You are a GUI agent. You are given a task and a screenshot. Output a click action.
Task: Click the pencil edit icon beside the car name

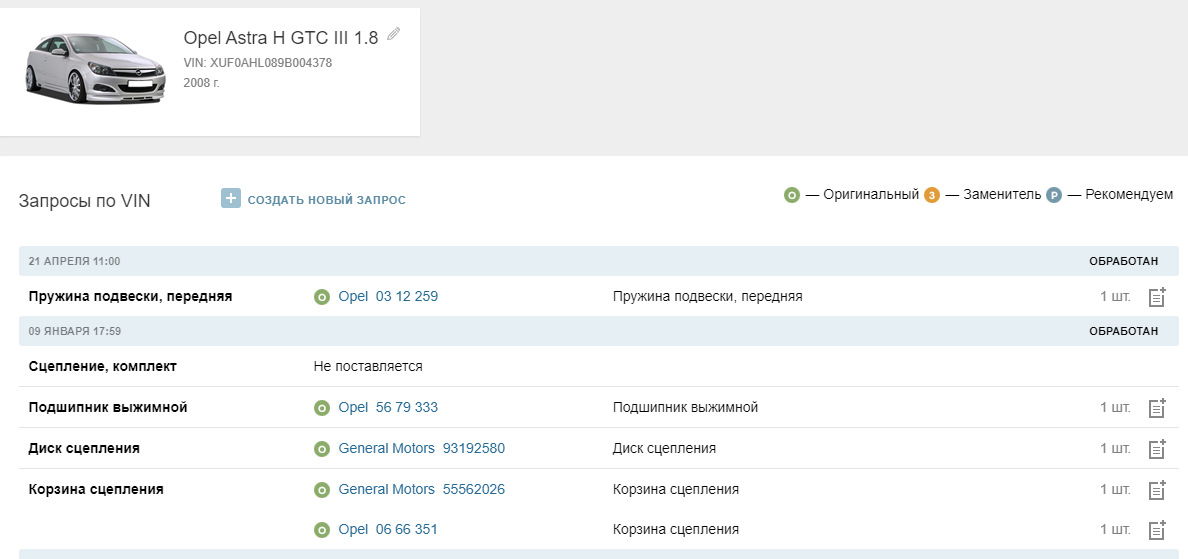click(x=393, y=34)
